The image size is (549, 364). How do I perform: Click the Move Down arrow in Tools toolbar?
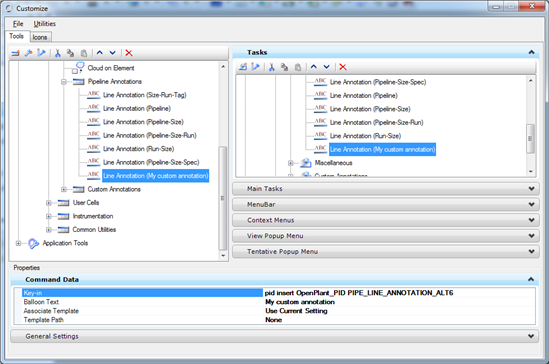click(x=112, y=52)
